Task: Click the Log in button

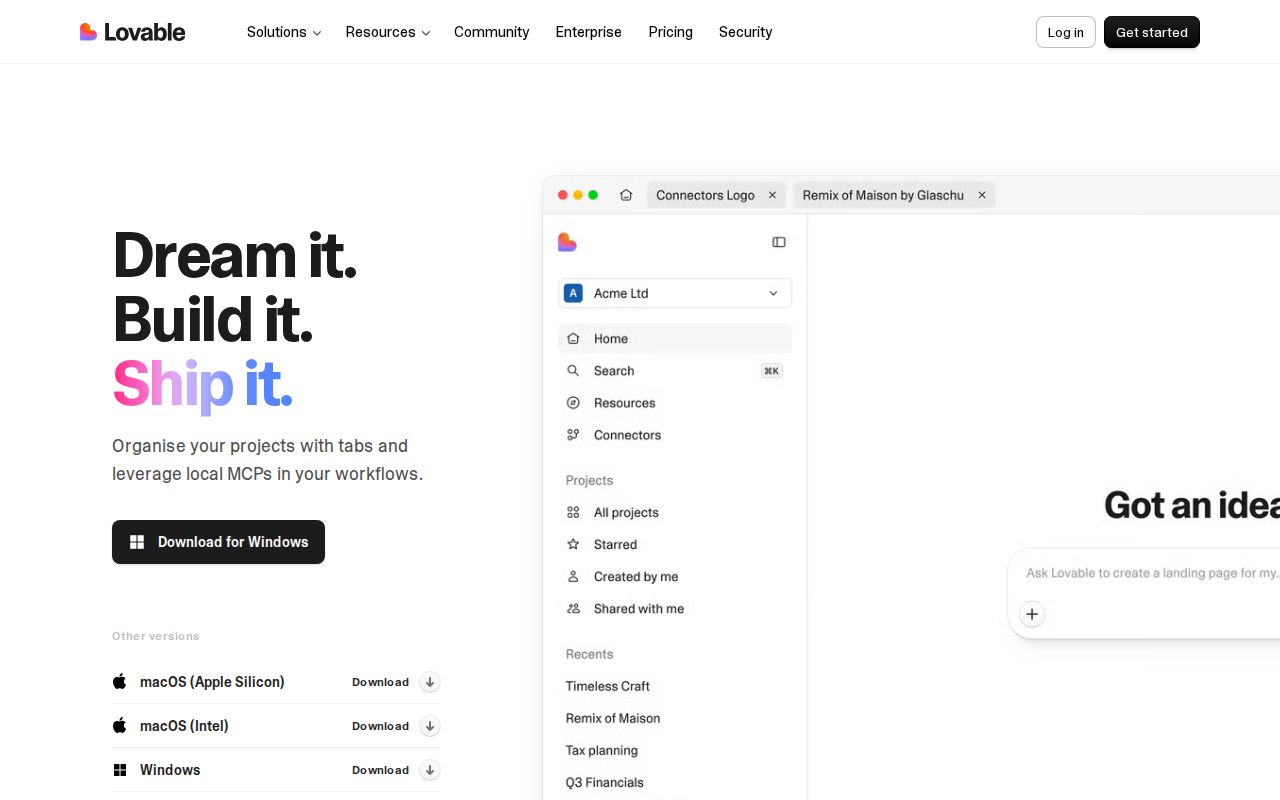Action: (1065, 32)
